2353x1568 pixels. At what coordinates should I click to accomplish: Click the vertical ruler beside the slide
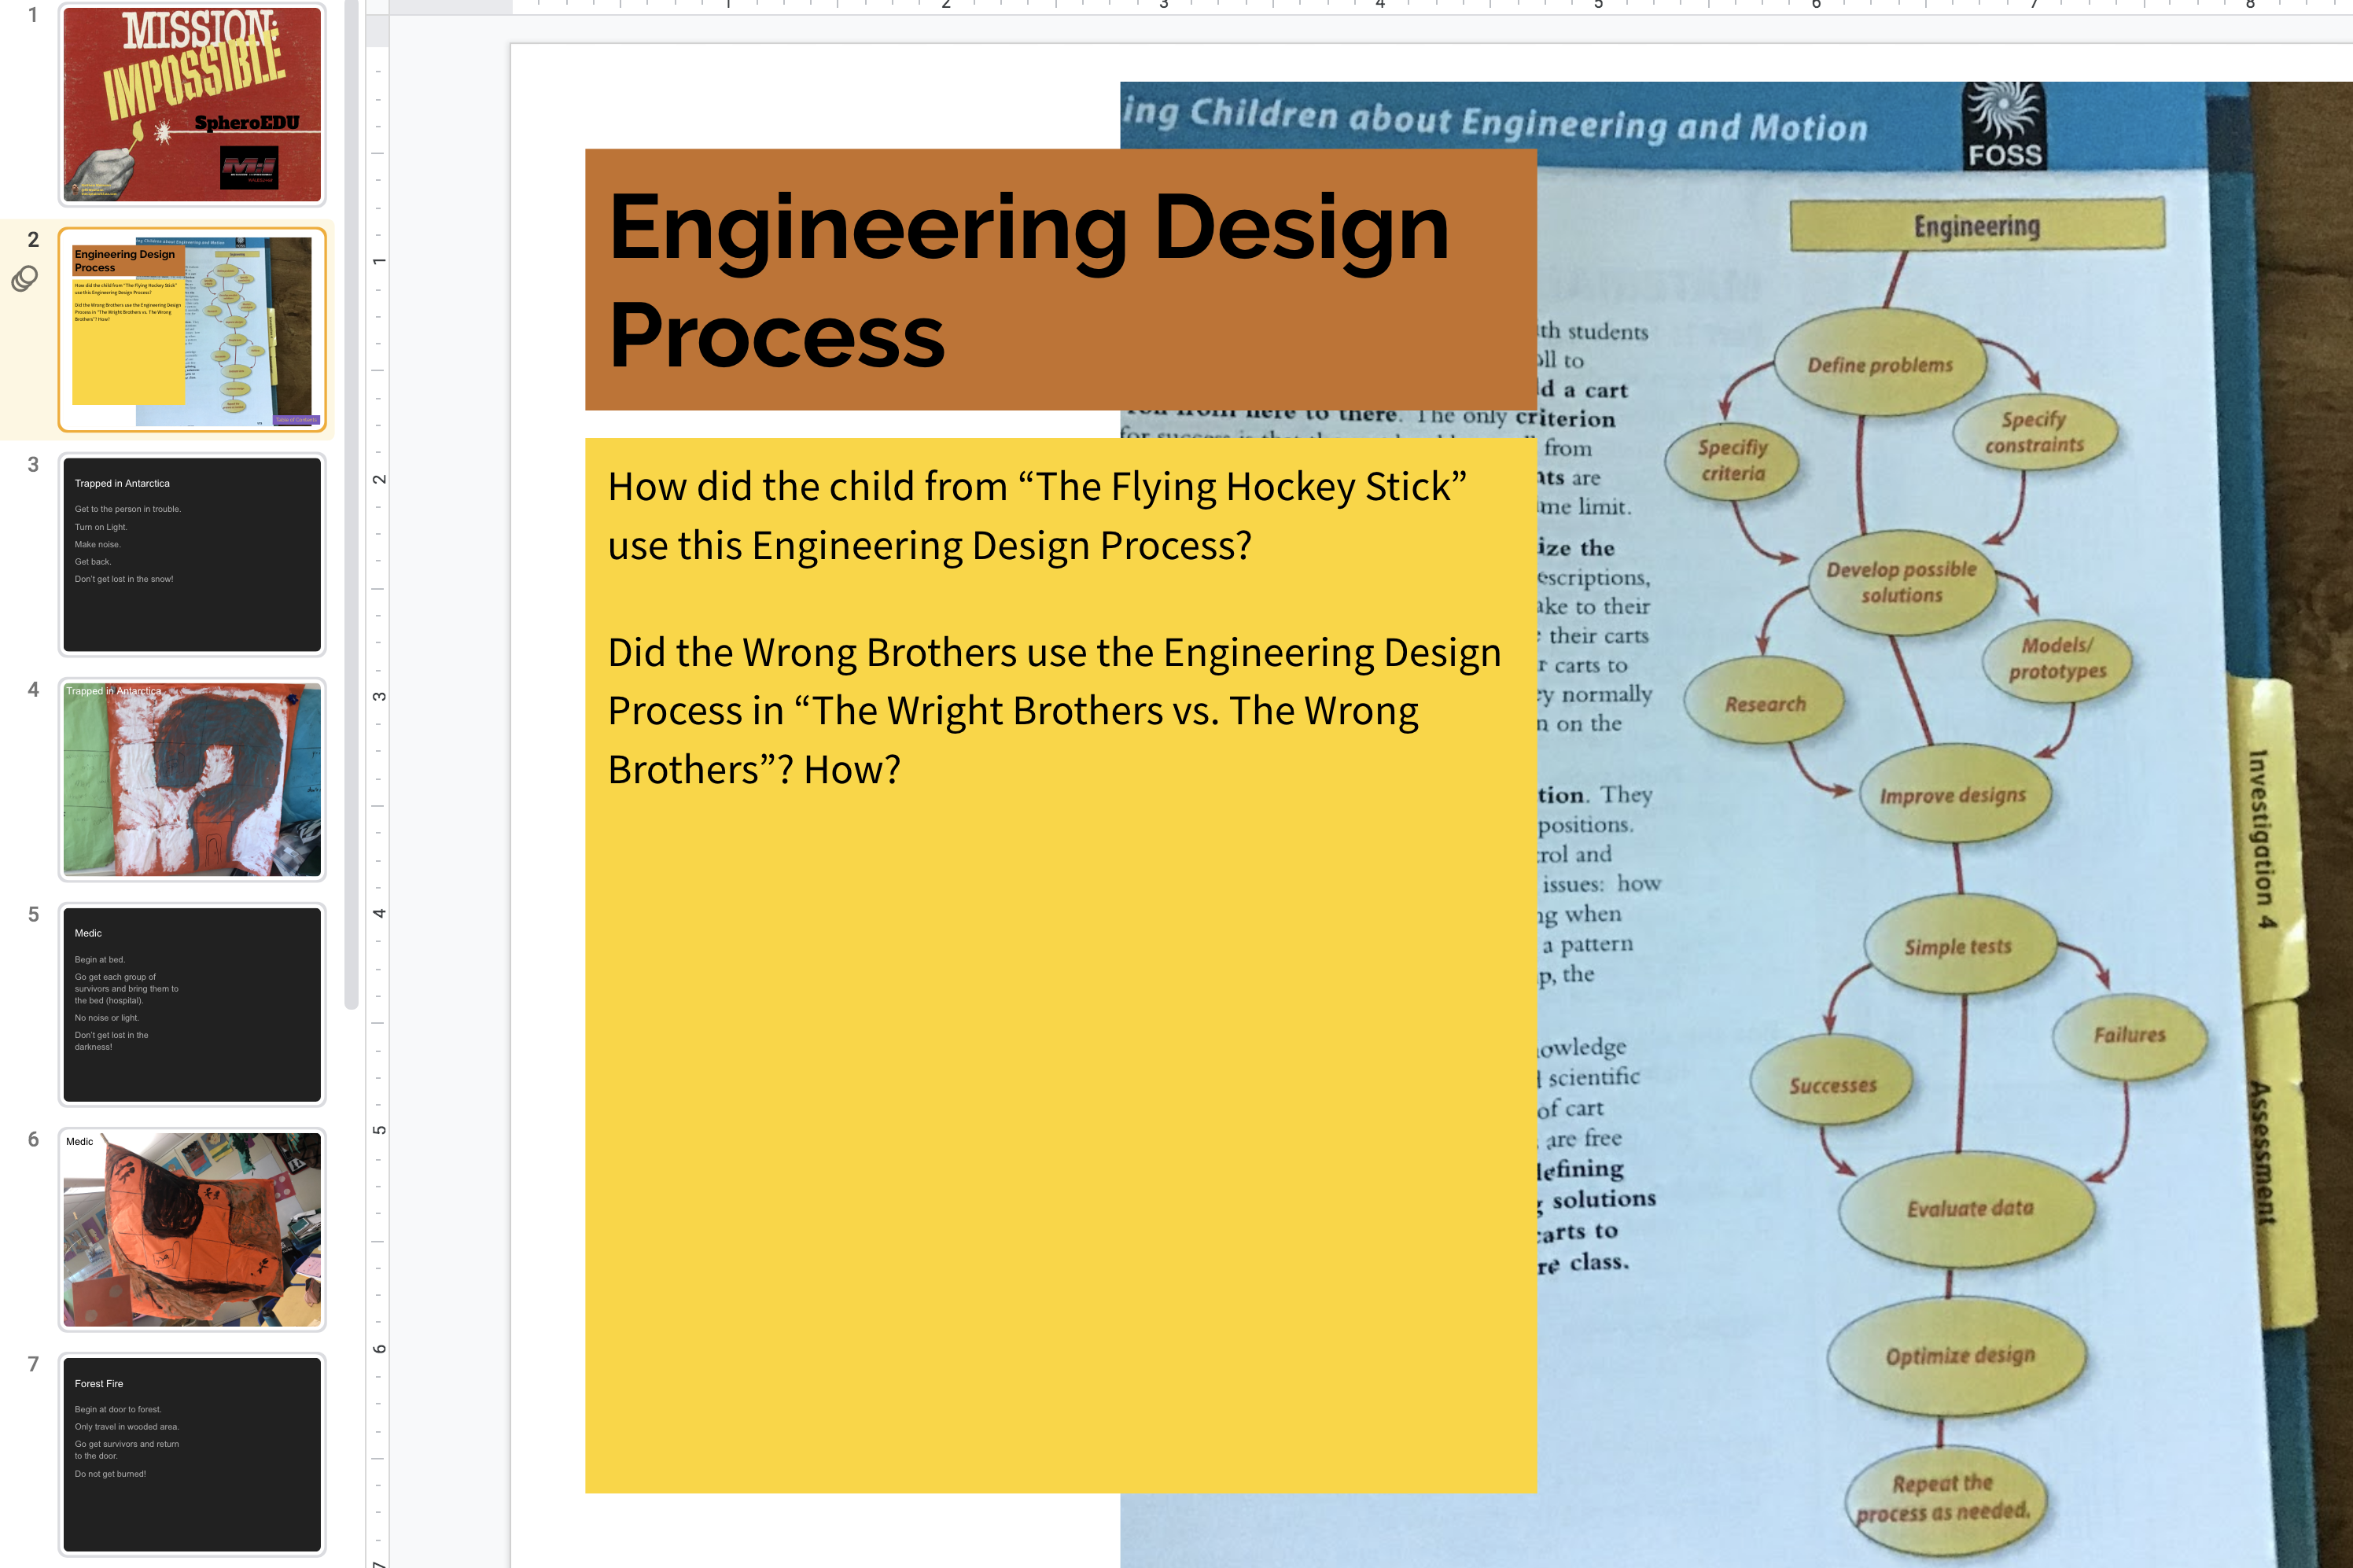tap(379, 800)
